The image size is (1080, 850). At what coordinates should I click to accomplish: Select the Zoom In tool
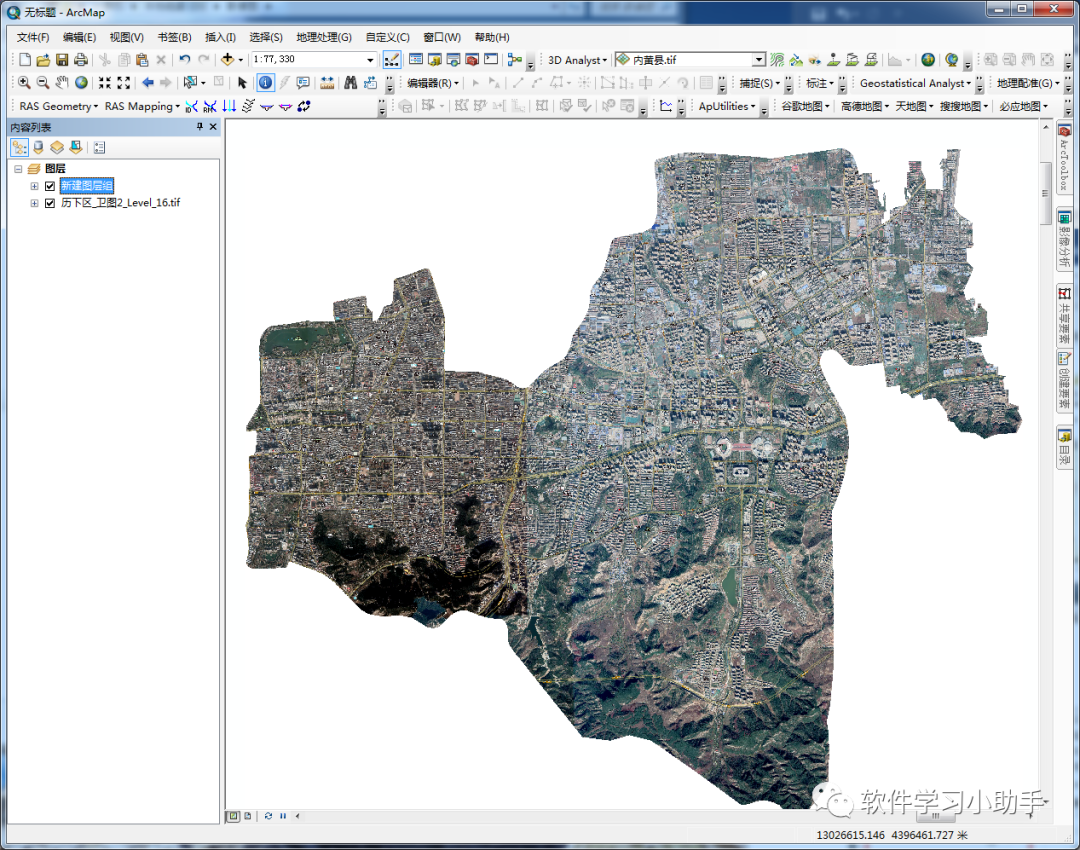[24, 83]
